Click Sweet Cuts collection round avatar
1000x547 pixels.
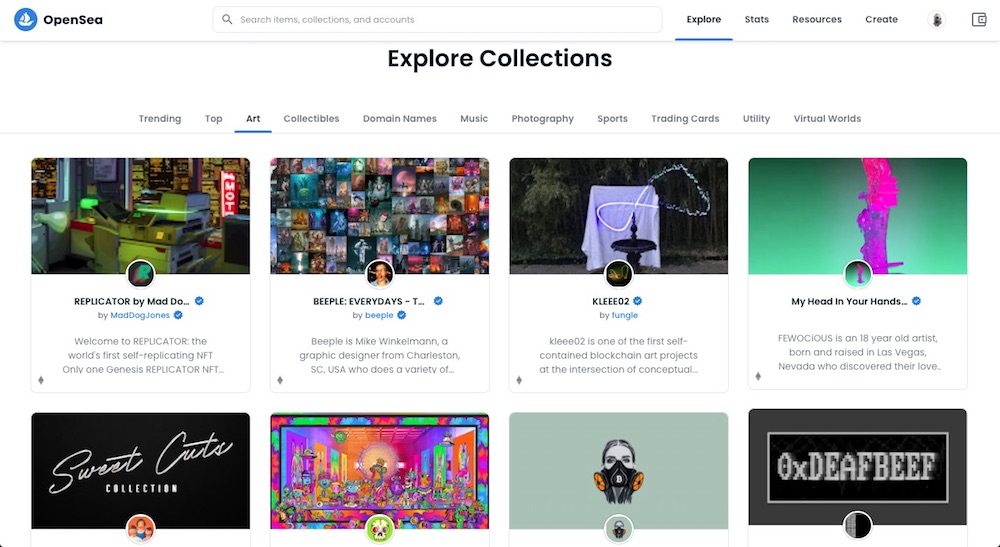click(140, 529)
